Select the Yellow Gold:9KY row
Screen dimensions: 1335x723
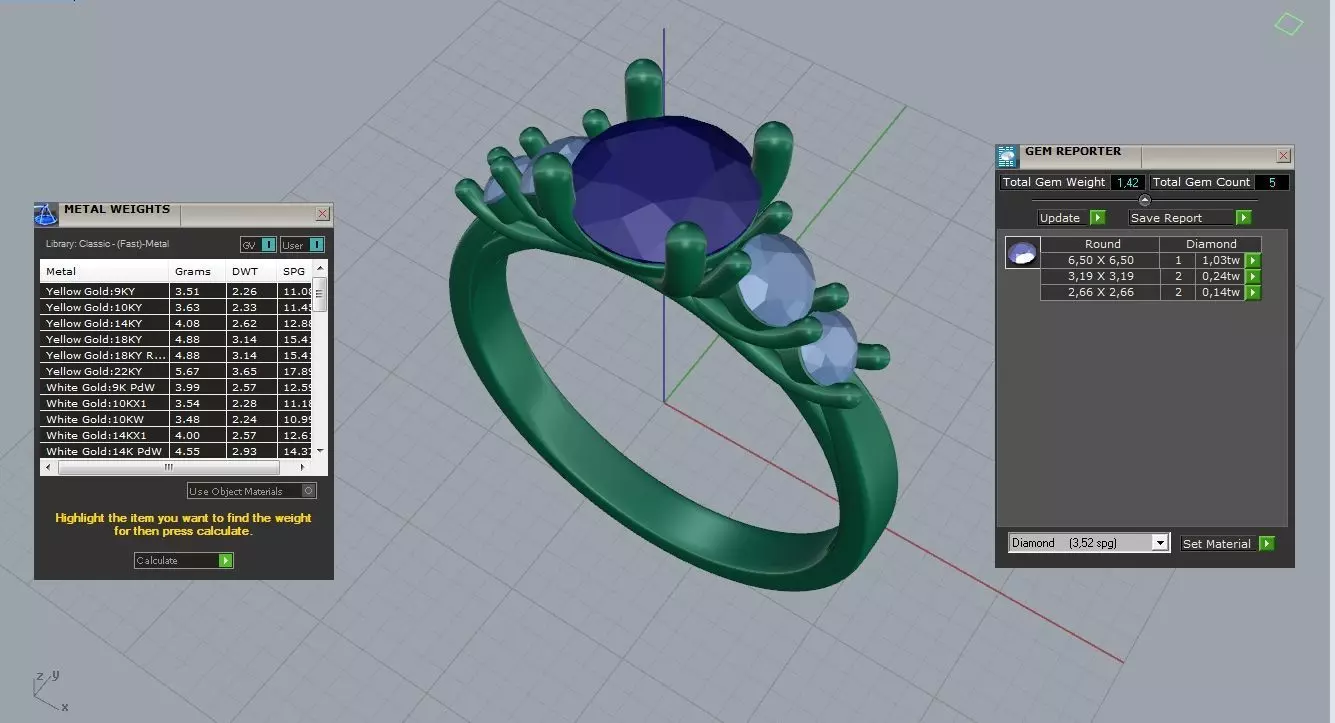coord(177,292)
